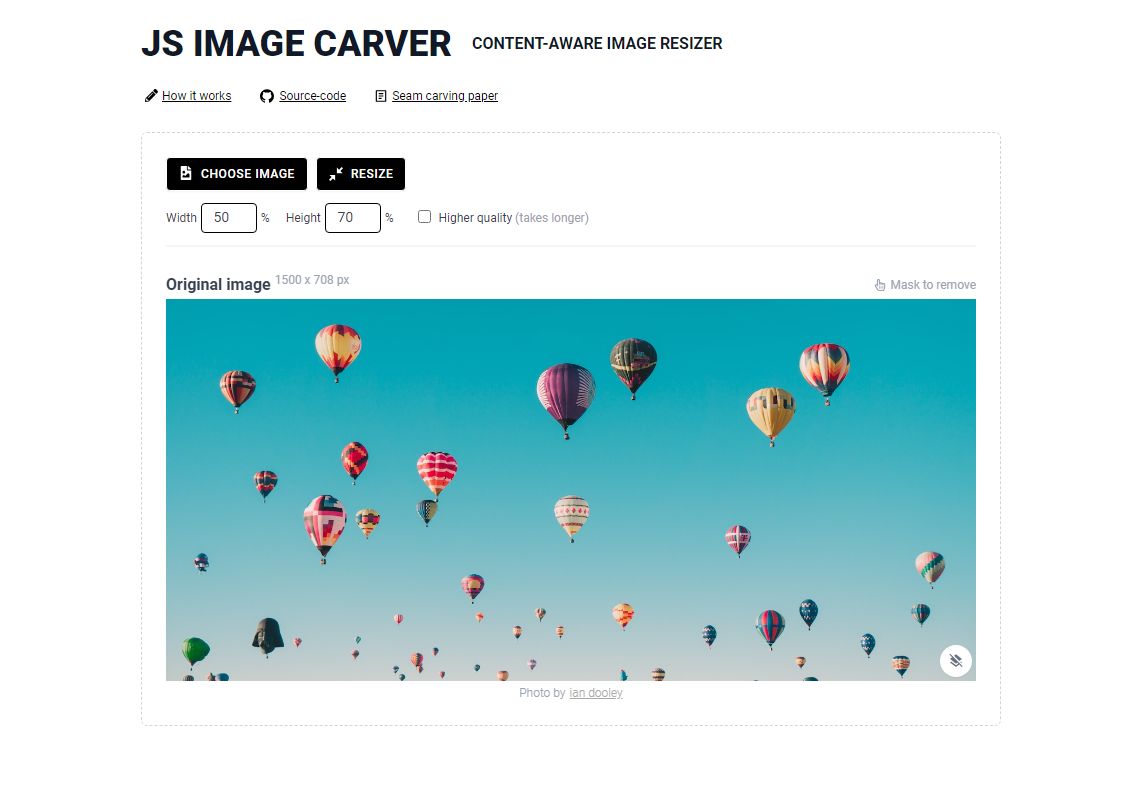Click the shrink arrows icon in Resize button
1142x791 pixels.
click(336, 174)
